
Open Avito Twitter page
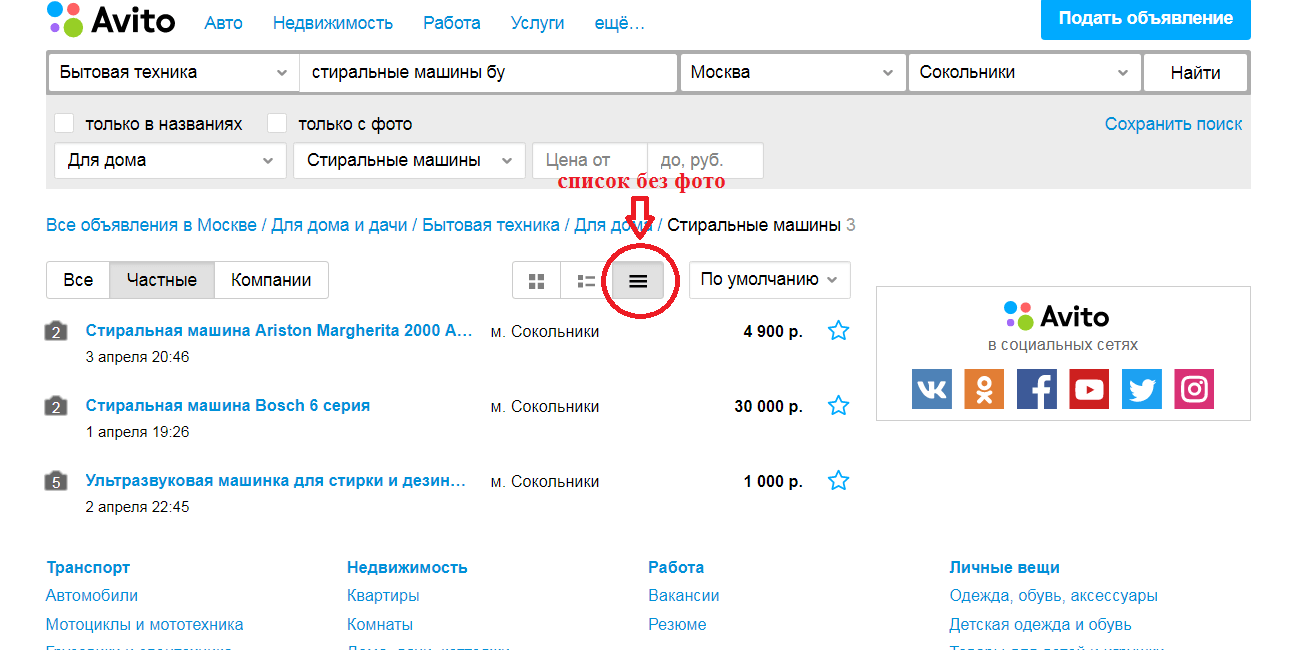(x=1142, y=389)
